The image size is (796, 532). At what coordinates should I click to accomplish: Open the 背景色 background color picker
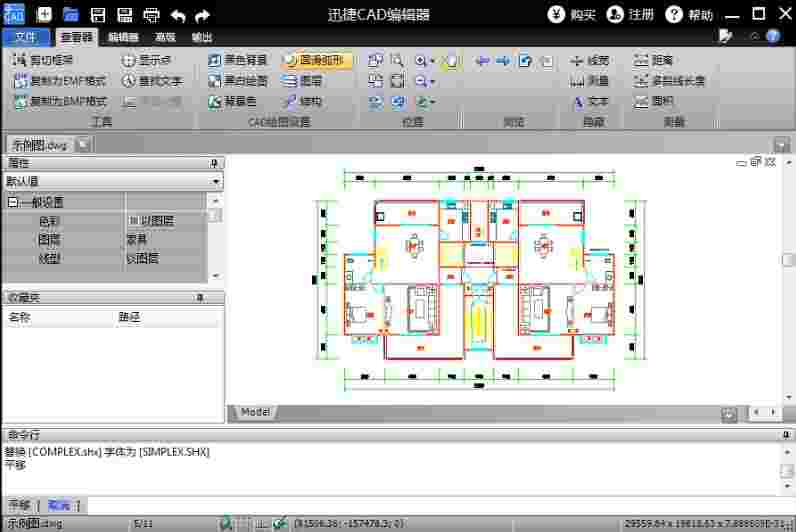(233, 102)
